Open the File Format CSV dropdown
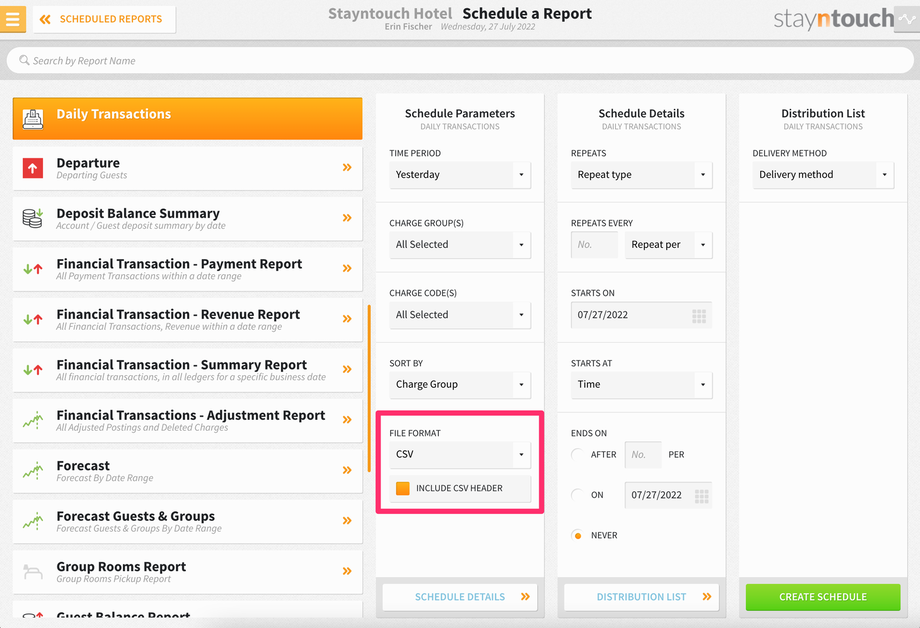The width and height of the screenshot is (920, 628). click(460, 455)
